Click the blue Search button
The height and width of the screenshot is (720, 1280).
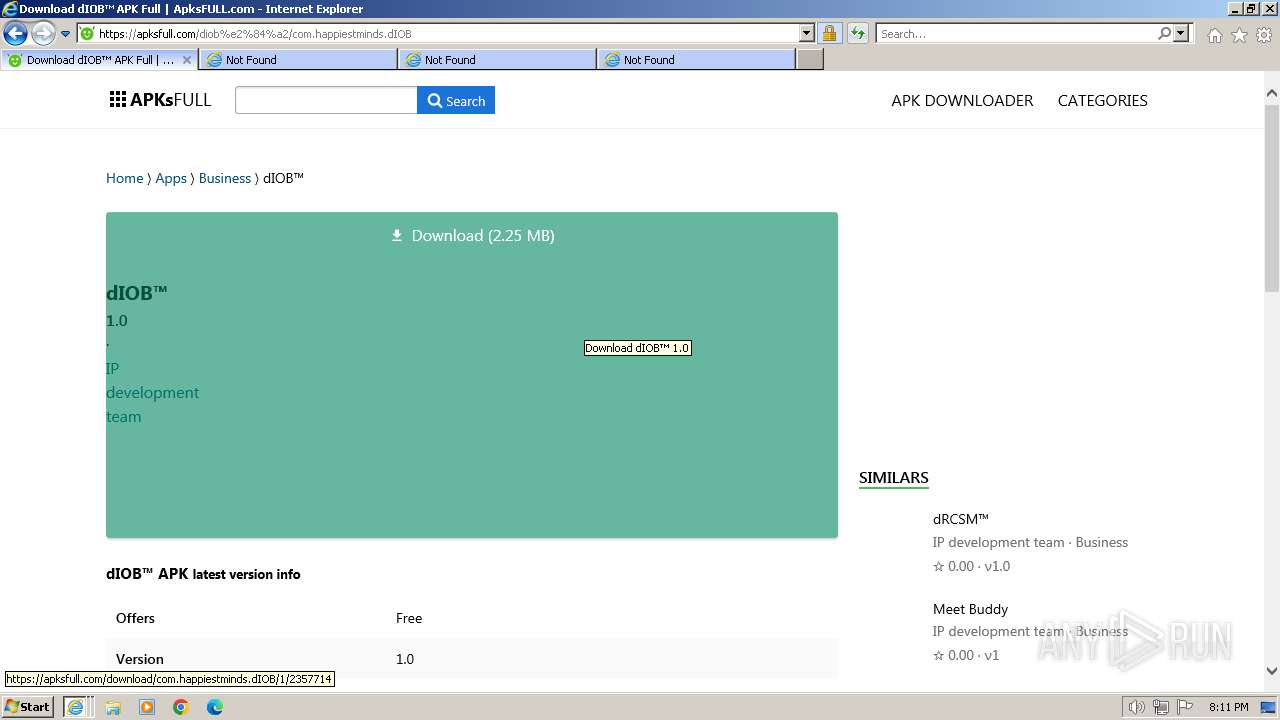tap(456, 100)
